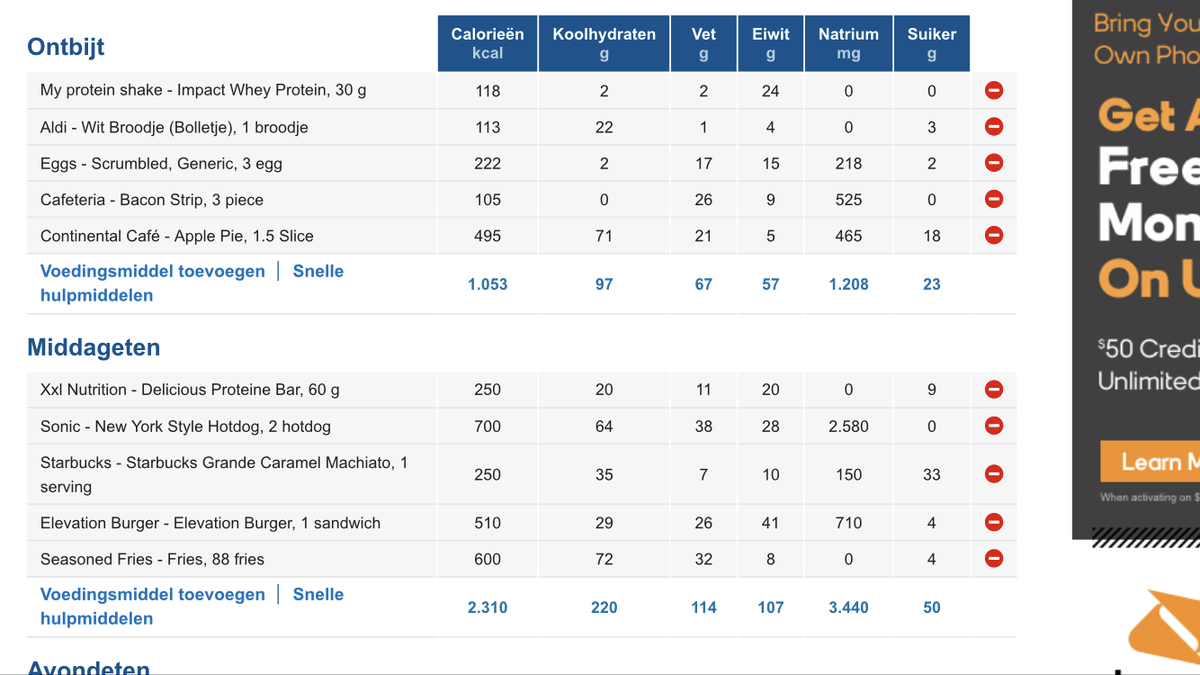Delete the Cafeteria Bacon Strip entry
The height and width of the screenshot is (675, 1200).
tap(994, 199)
